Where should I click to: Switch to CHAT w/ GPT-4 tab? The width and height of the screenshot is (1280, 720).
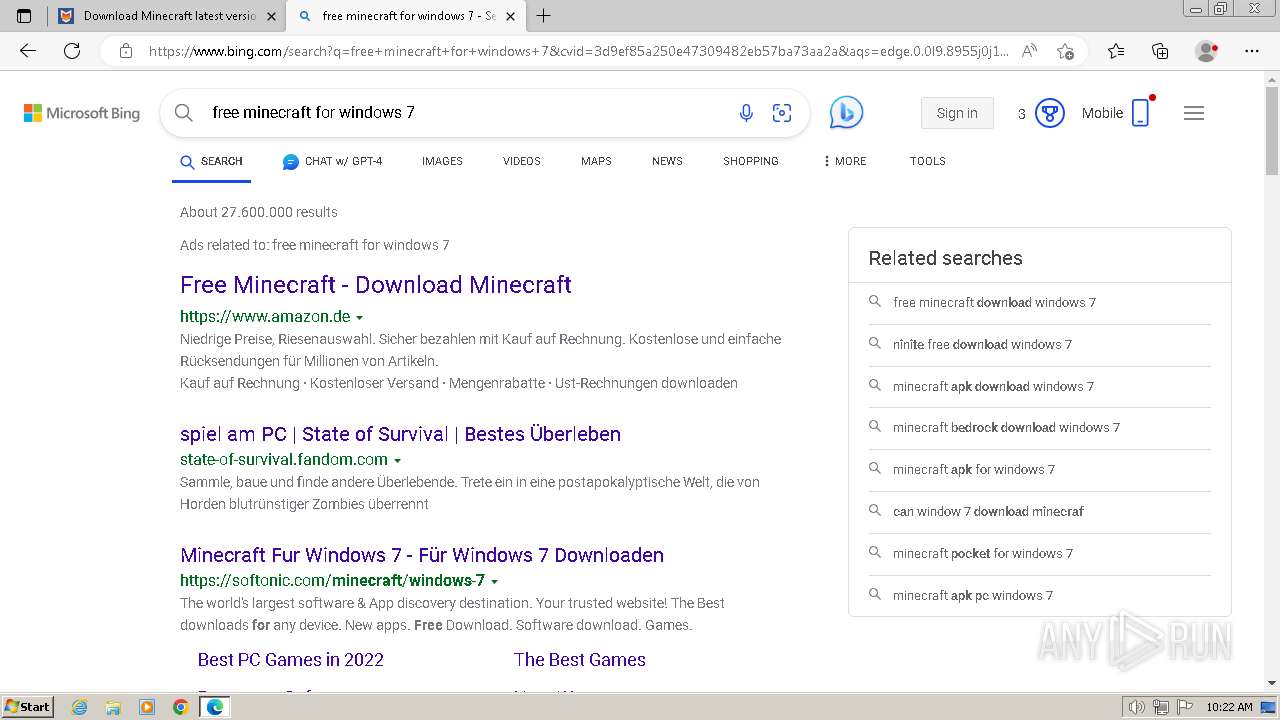332,161
